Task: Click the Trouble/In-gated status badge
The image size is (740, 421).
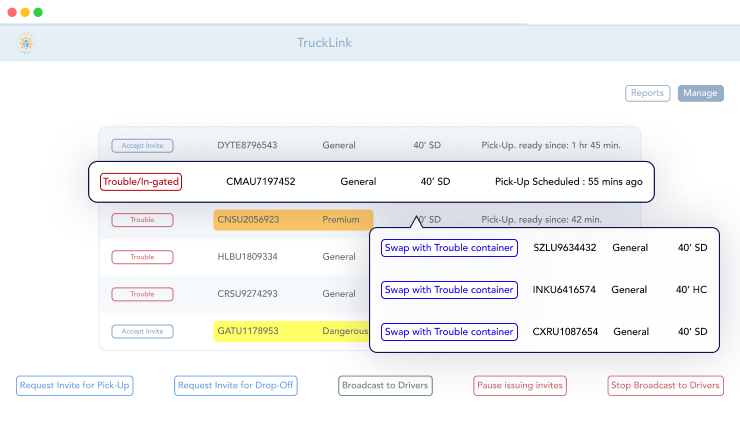Action: [141, 182]
